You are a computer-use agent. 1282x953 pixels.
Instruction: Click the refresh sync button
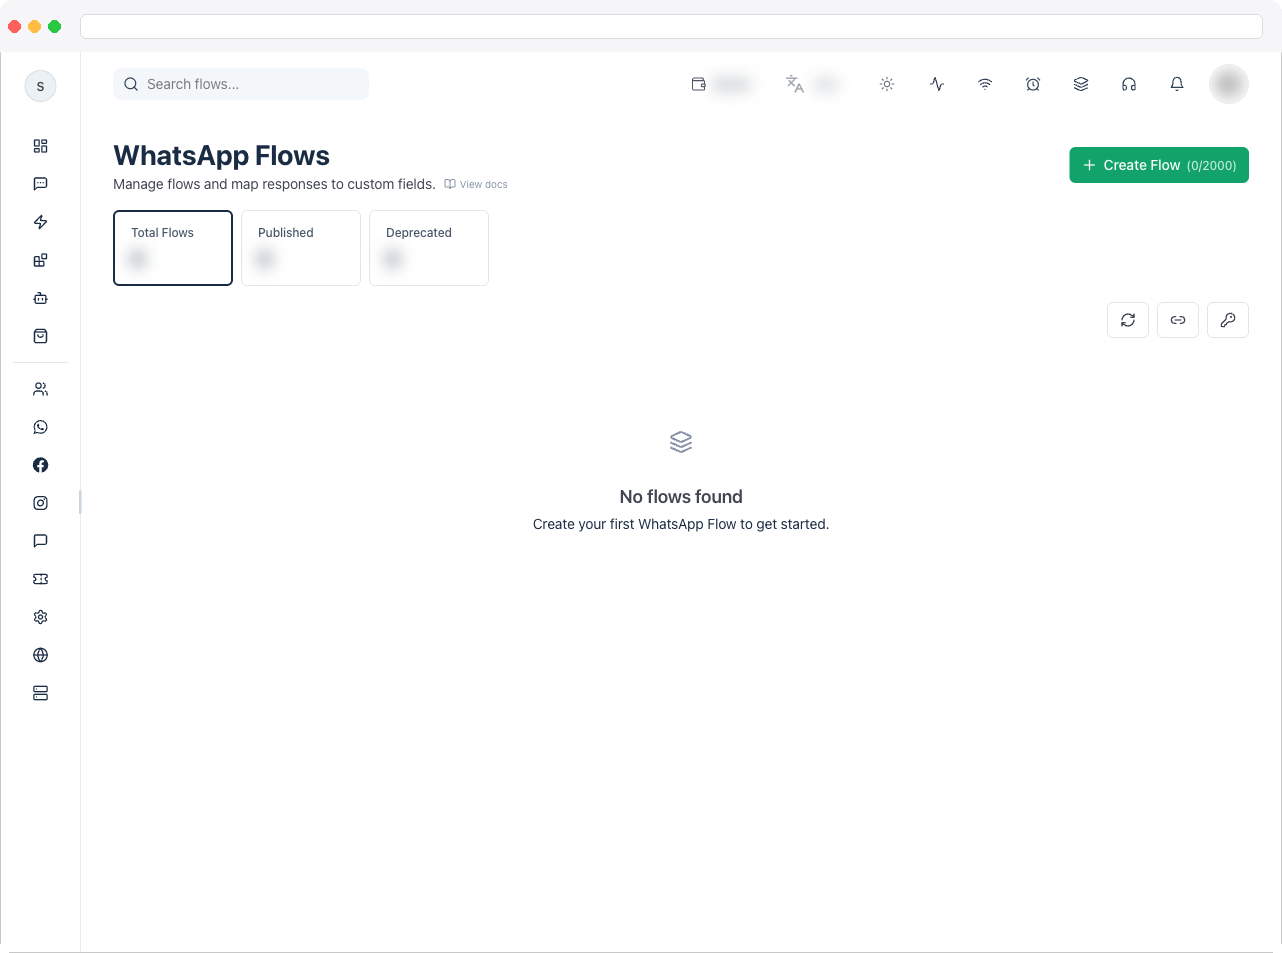pyautogui.click(x=1128, y=320)
